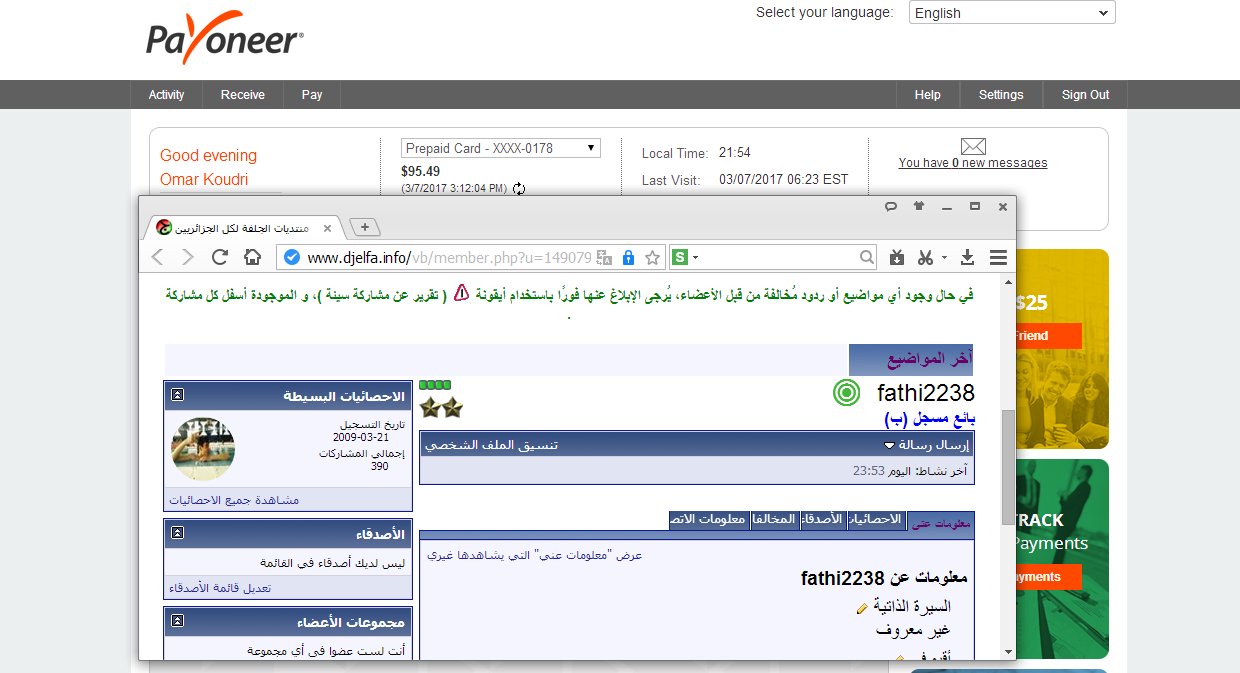This screenshot has width=1240, height=673.
Task: Open 'You have 0 new messages' link
Action: pos(973,163)
